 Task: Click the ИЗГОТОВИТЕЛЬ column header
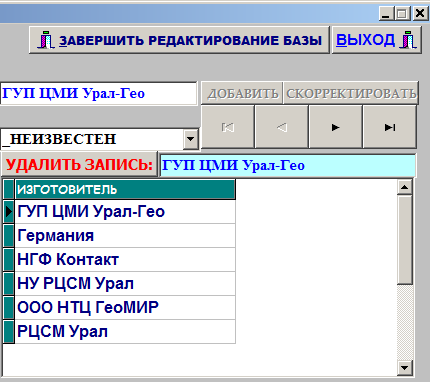pyautogui.click(x=125, y=190)
